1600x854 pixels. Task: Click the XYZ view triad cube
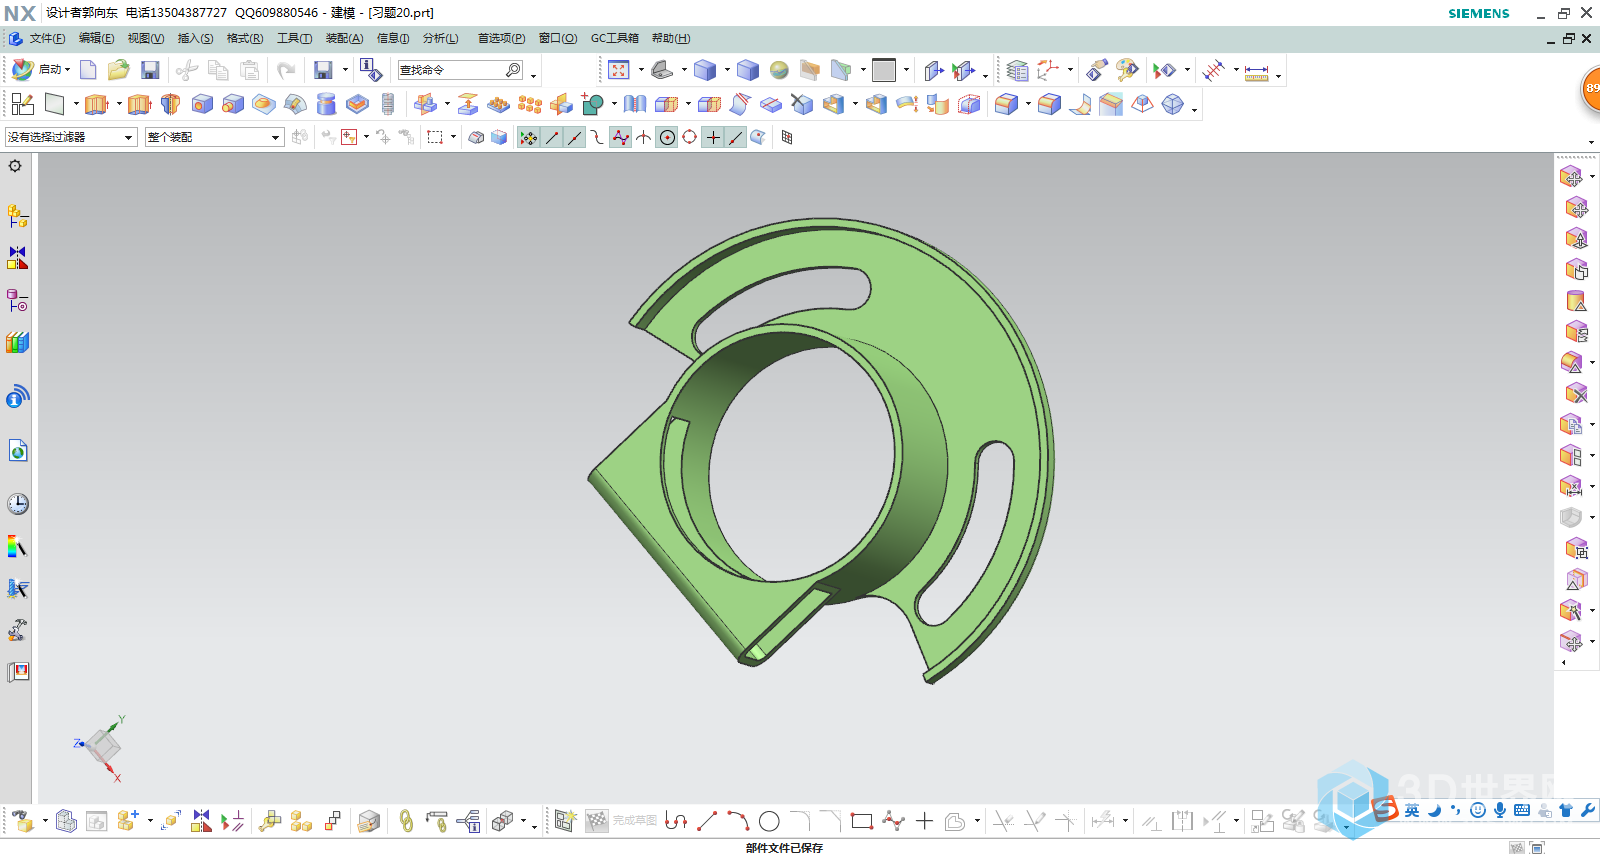coord(101,746)
